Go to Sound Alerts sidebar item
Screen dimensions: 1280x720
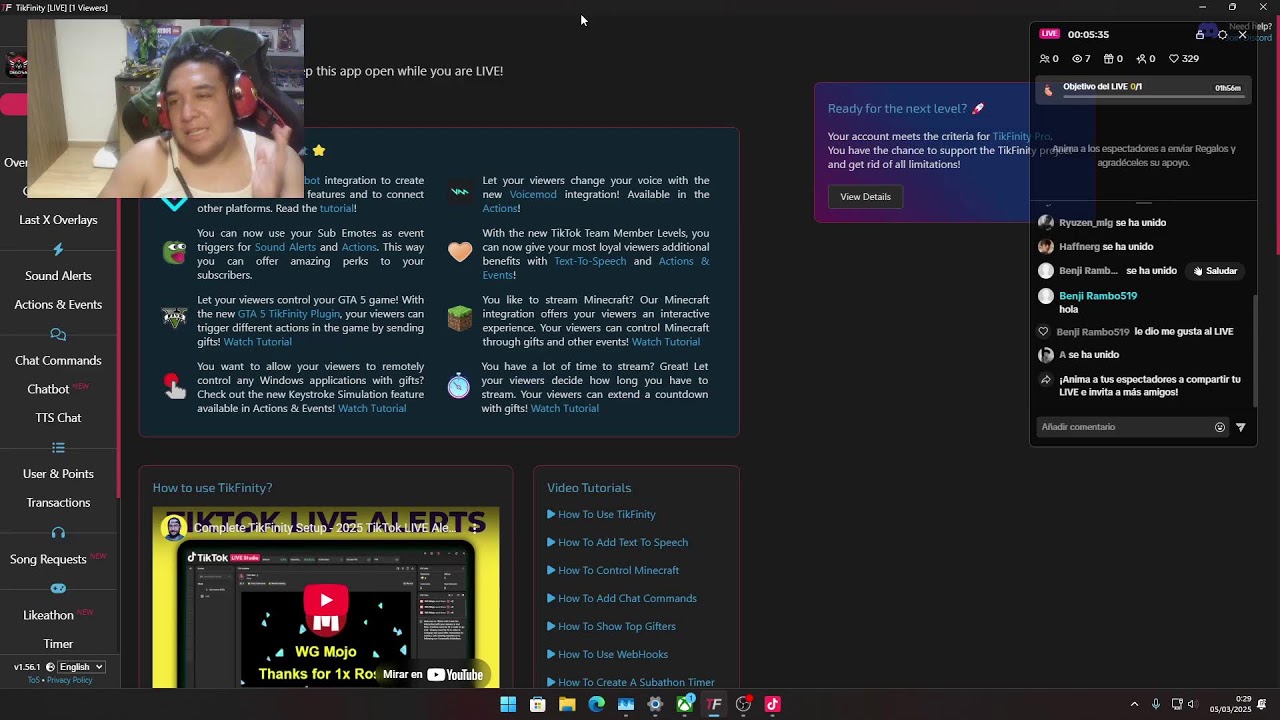58,276
